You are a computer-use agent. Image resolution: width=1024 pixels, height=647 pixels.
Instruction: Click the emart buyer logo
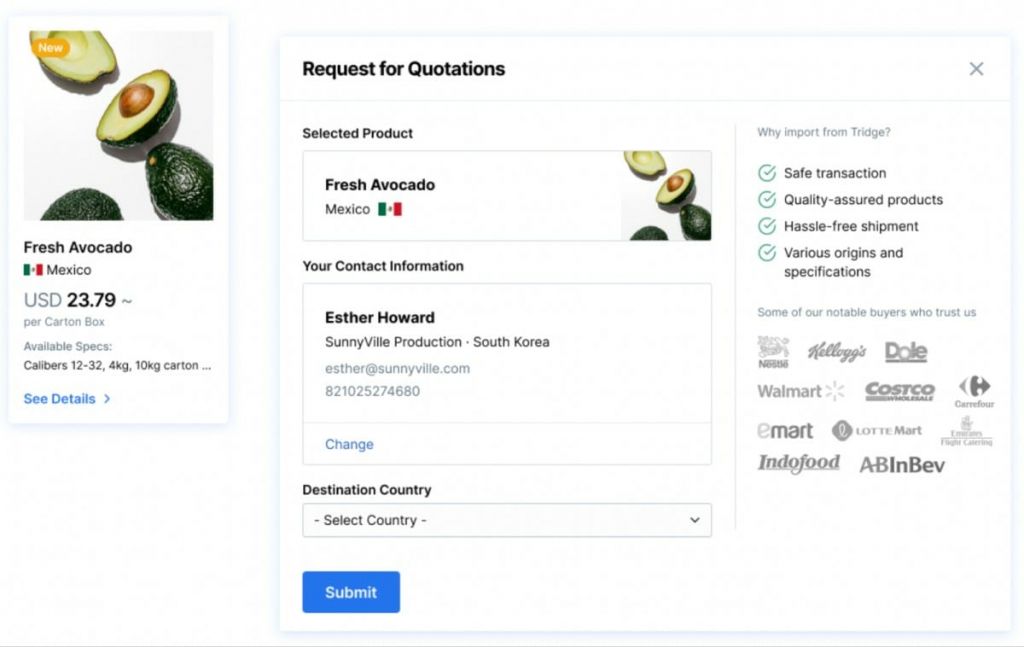point(785,431)
